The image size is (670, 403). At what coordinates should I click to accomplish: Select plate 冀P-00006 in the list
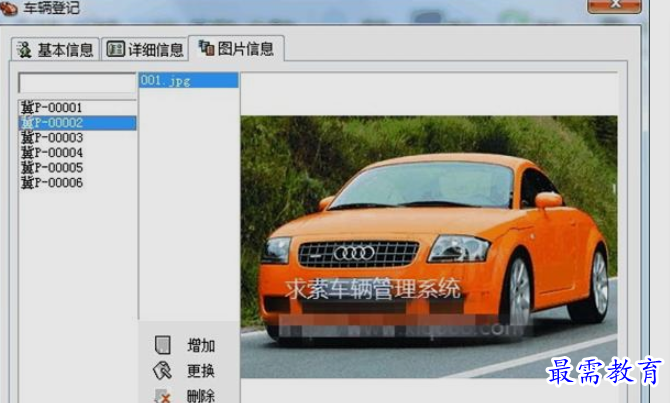pyautogui.click(x=78, y=182)
